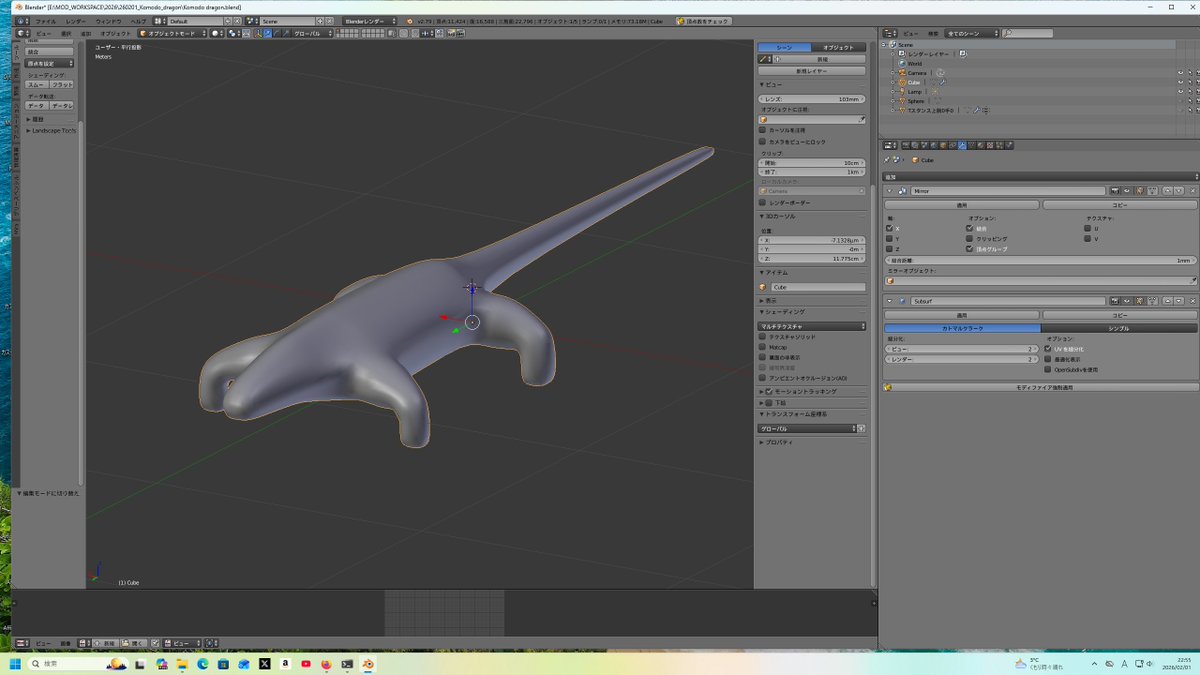The image size is (1200, 675).
Task: Enable the Mirror Z axis checkbox
Action: tap(890, 249)
